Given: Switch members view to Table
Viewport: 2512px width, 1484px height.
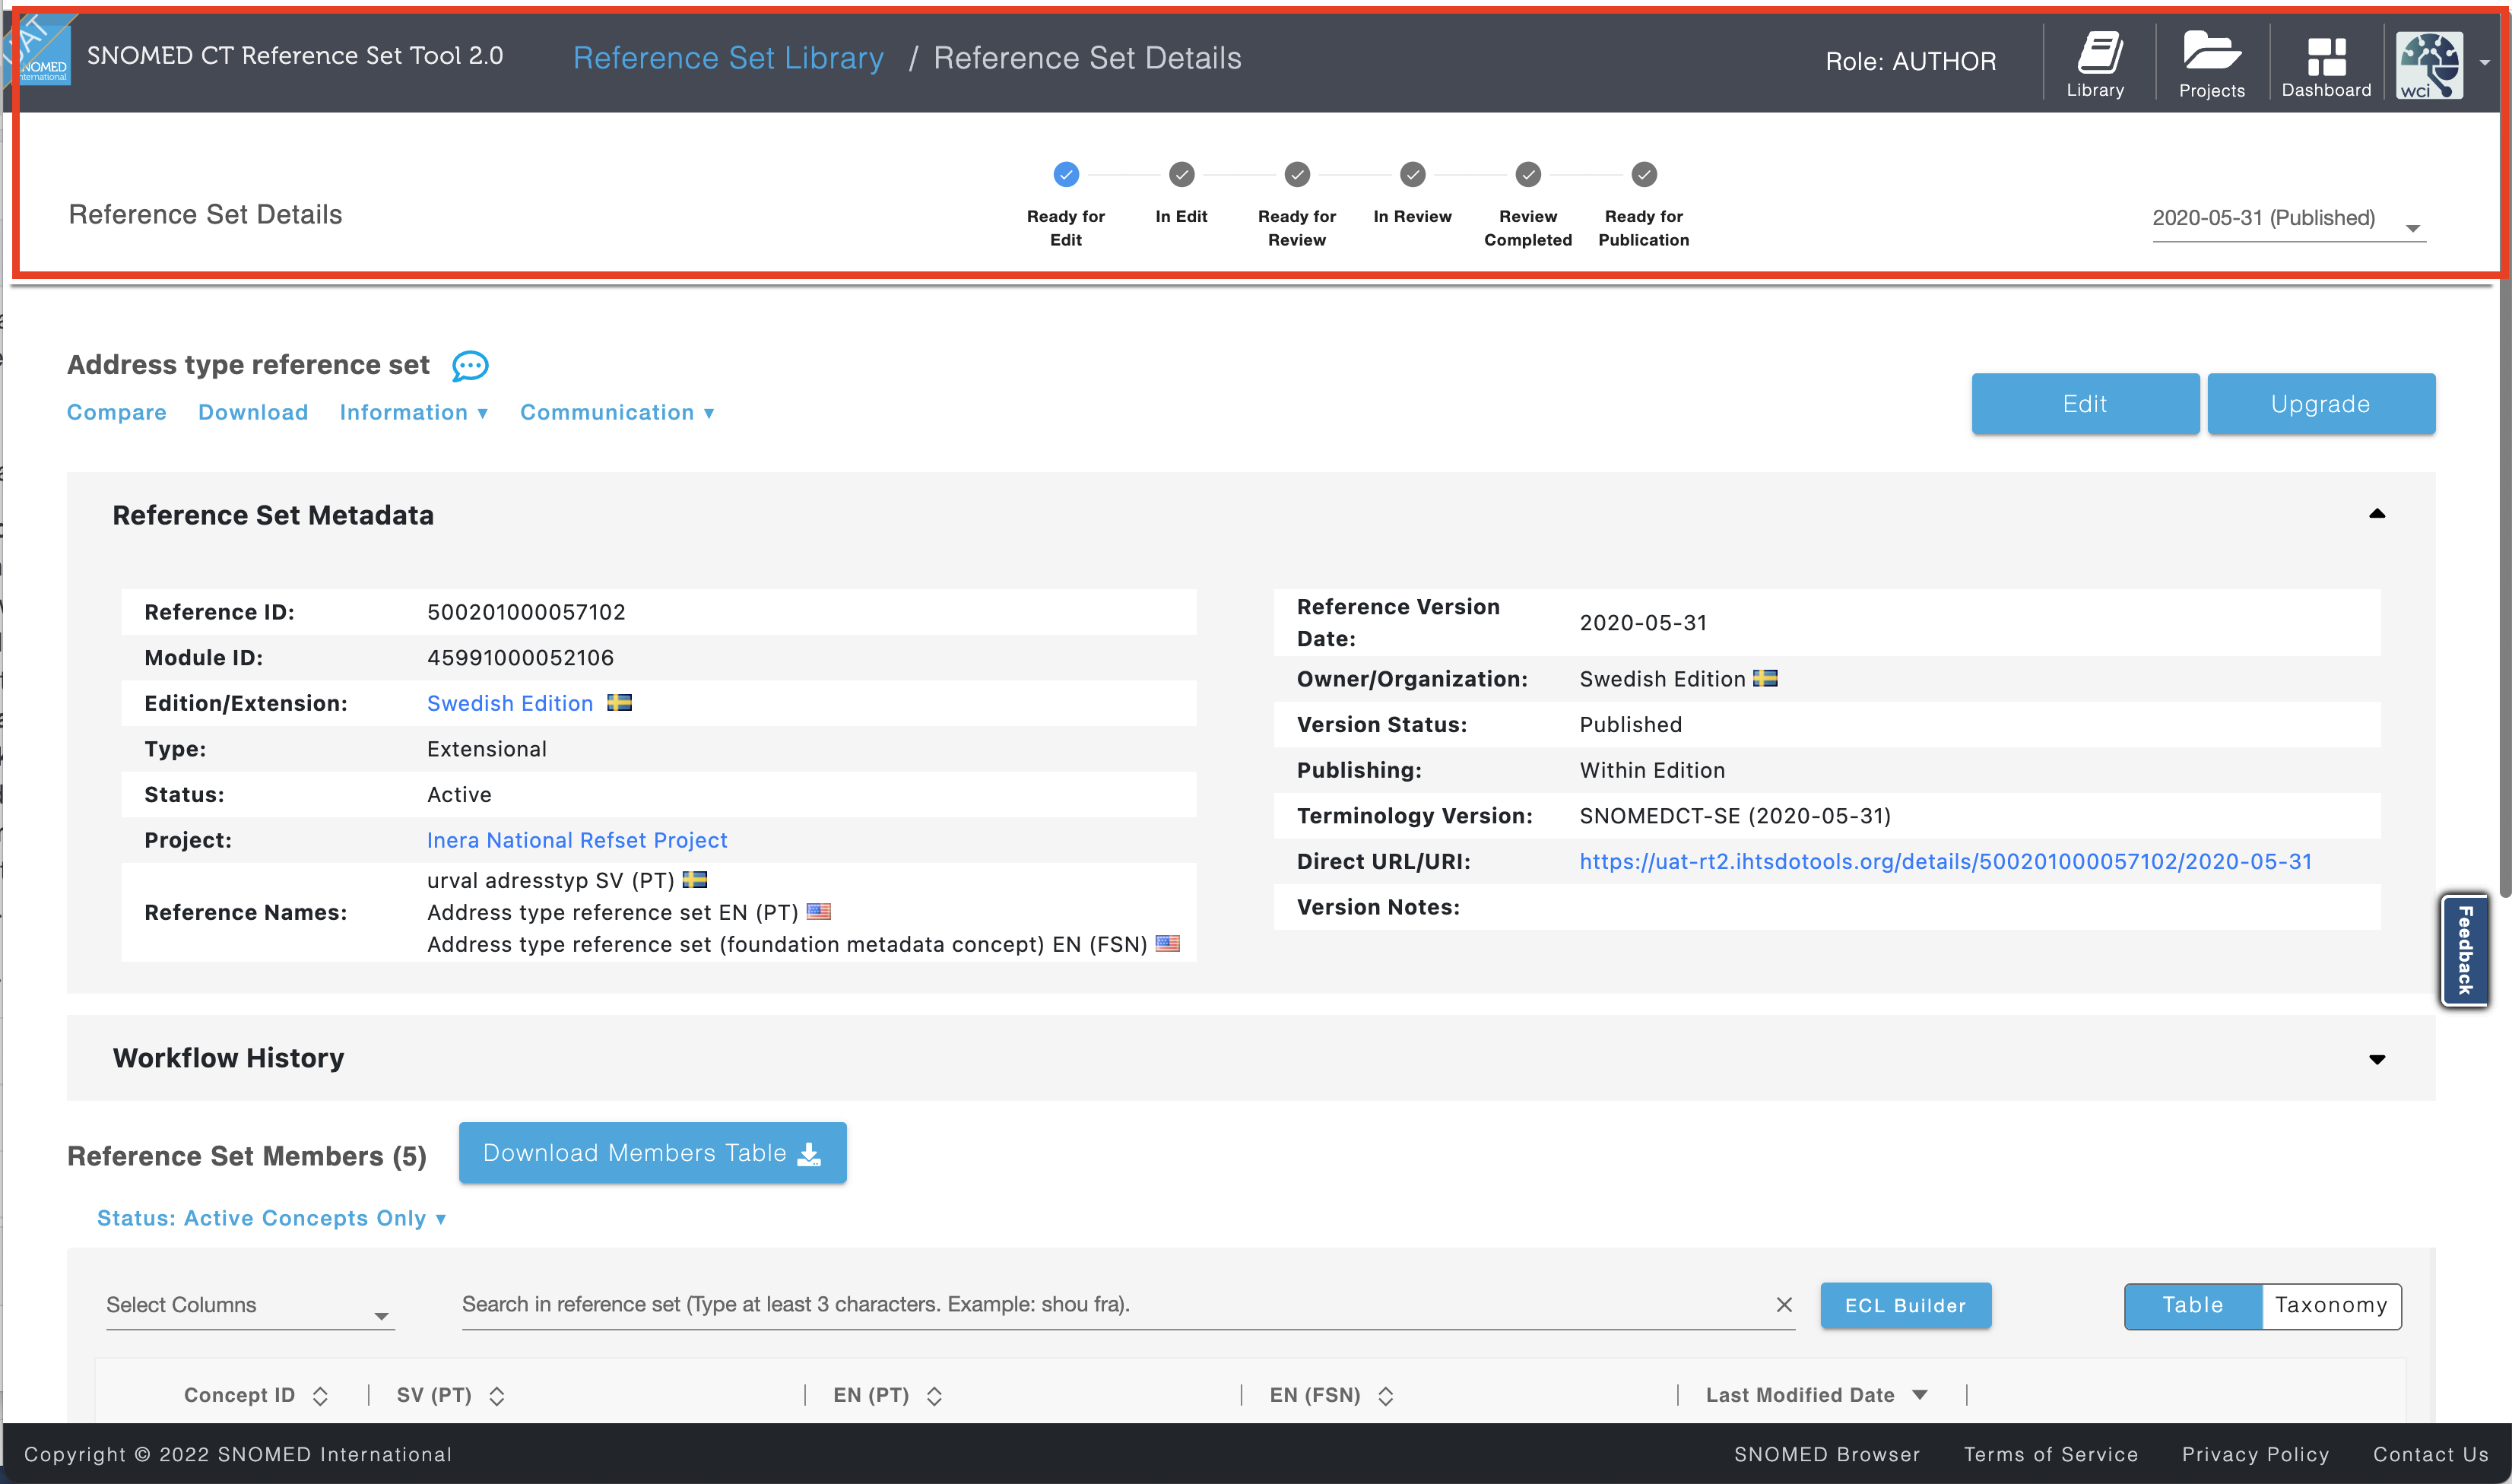Looking at the screenshot, I should pyautogui.click(x=2193, y=1305).
